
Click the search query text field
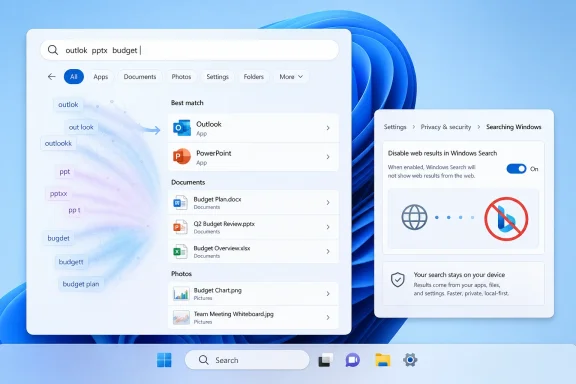click(x=190, y=50)
